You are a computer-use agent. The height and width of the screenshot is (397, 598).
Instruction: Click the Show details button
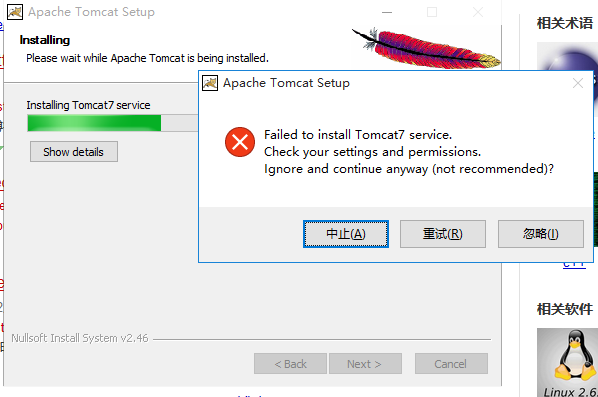coord(74,152)
